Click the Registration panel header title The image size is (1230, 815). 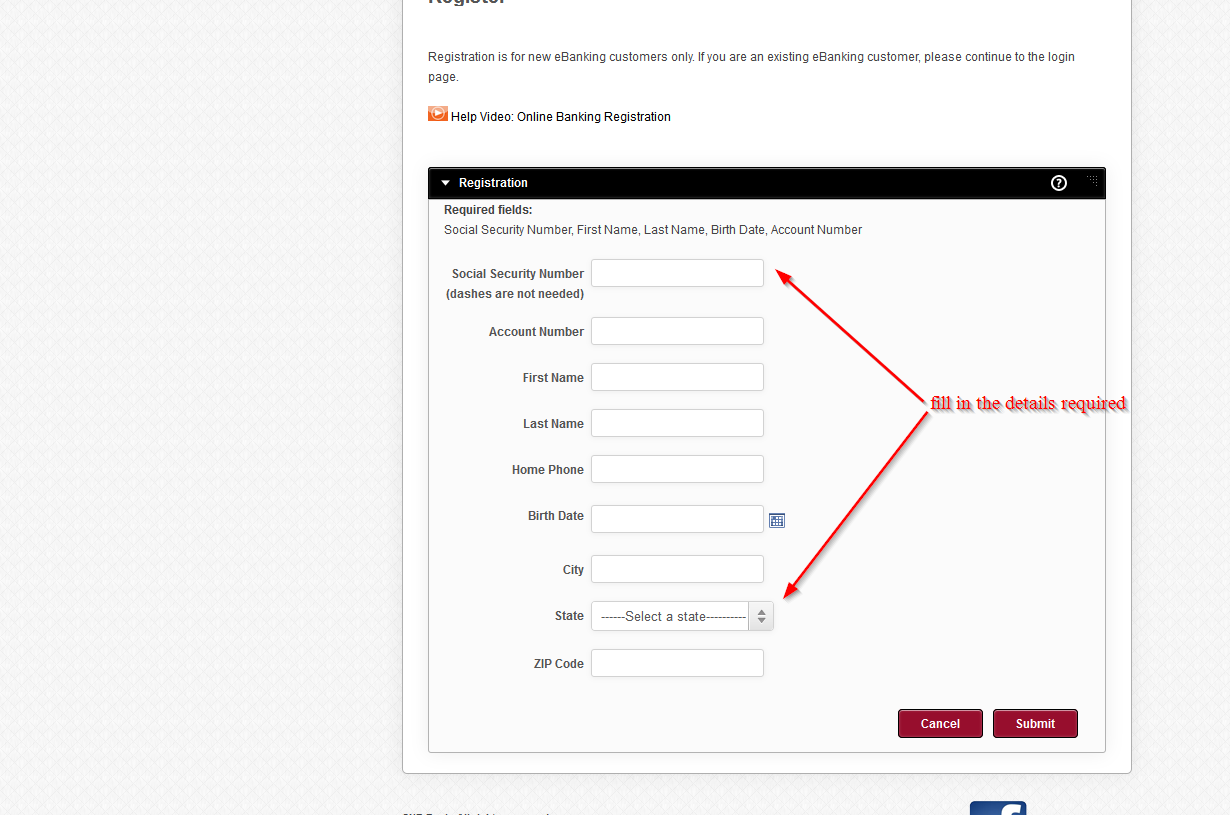[x=493, y=183]
